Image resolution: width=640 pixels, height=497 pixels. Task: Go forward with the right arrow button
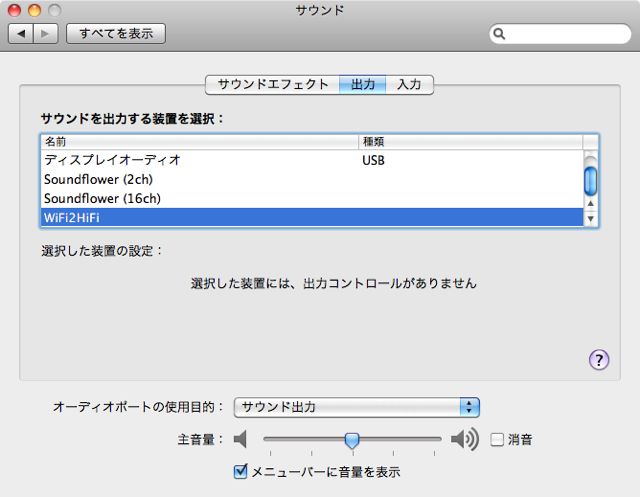46,33
